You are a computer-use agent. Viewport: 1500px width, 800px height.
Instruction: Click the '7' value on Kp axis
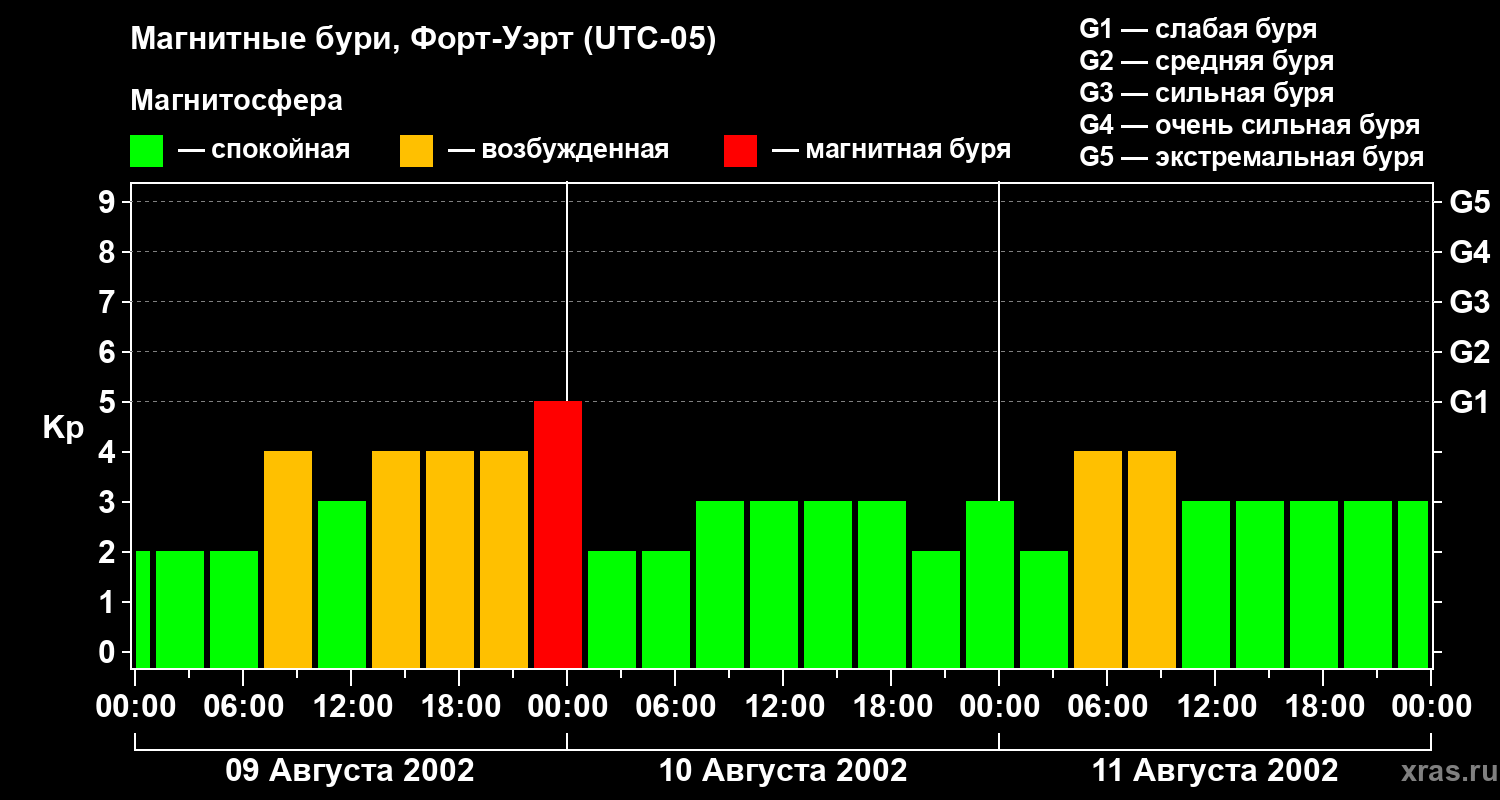click(108, 302)
